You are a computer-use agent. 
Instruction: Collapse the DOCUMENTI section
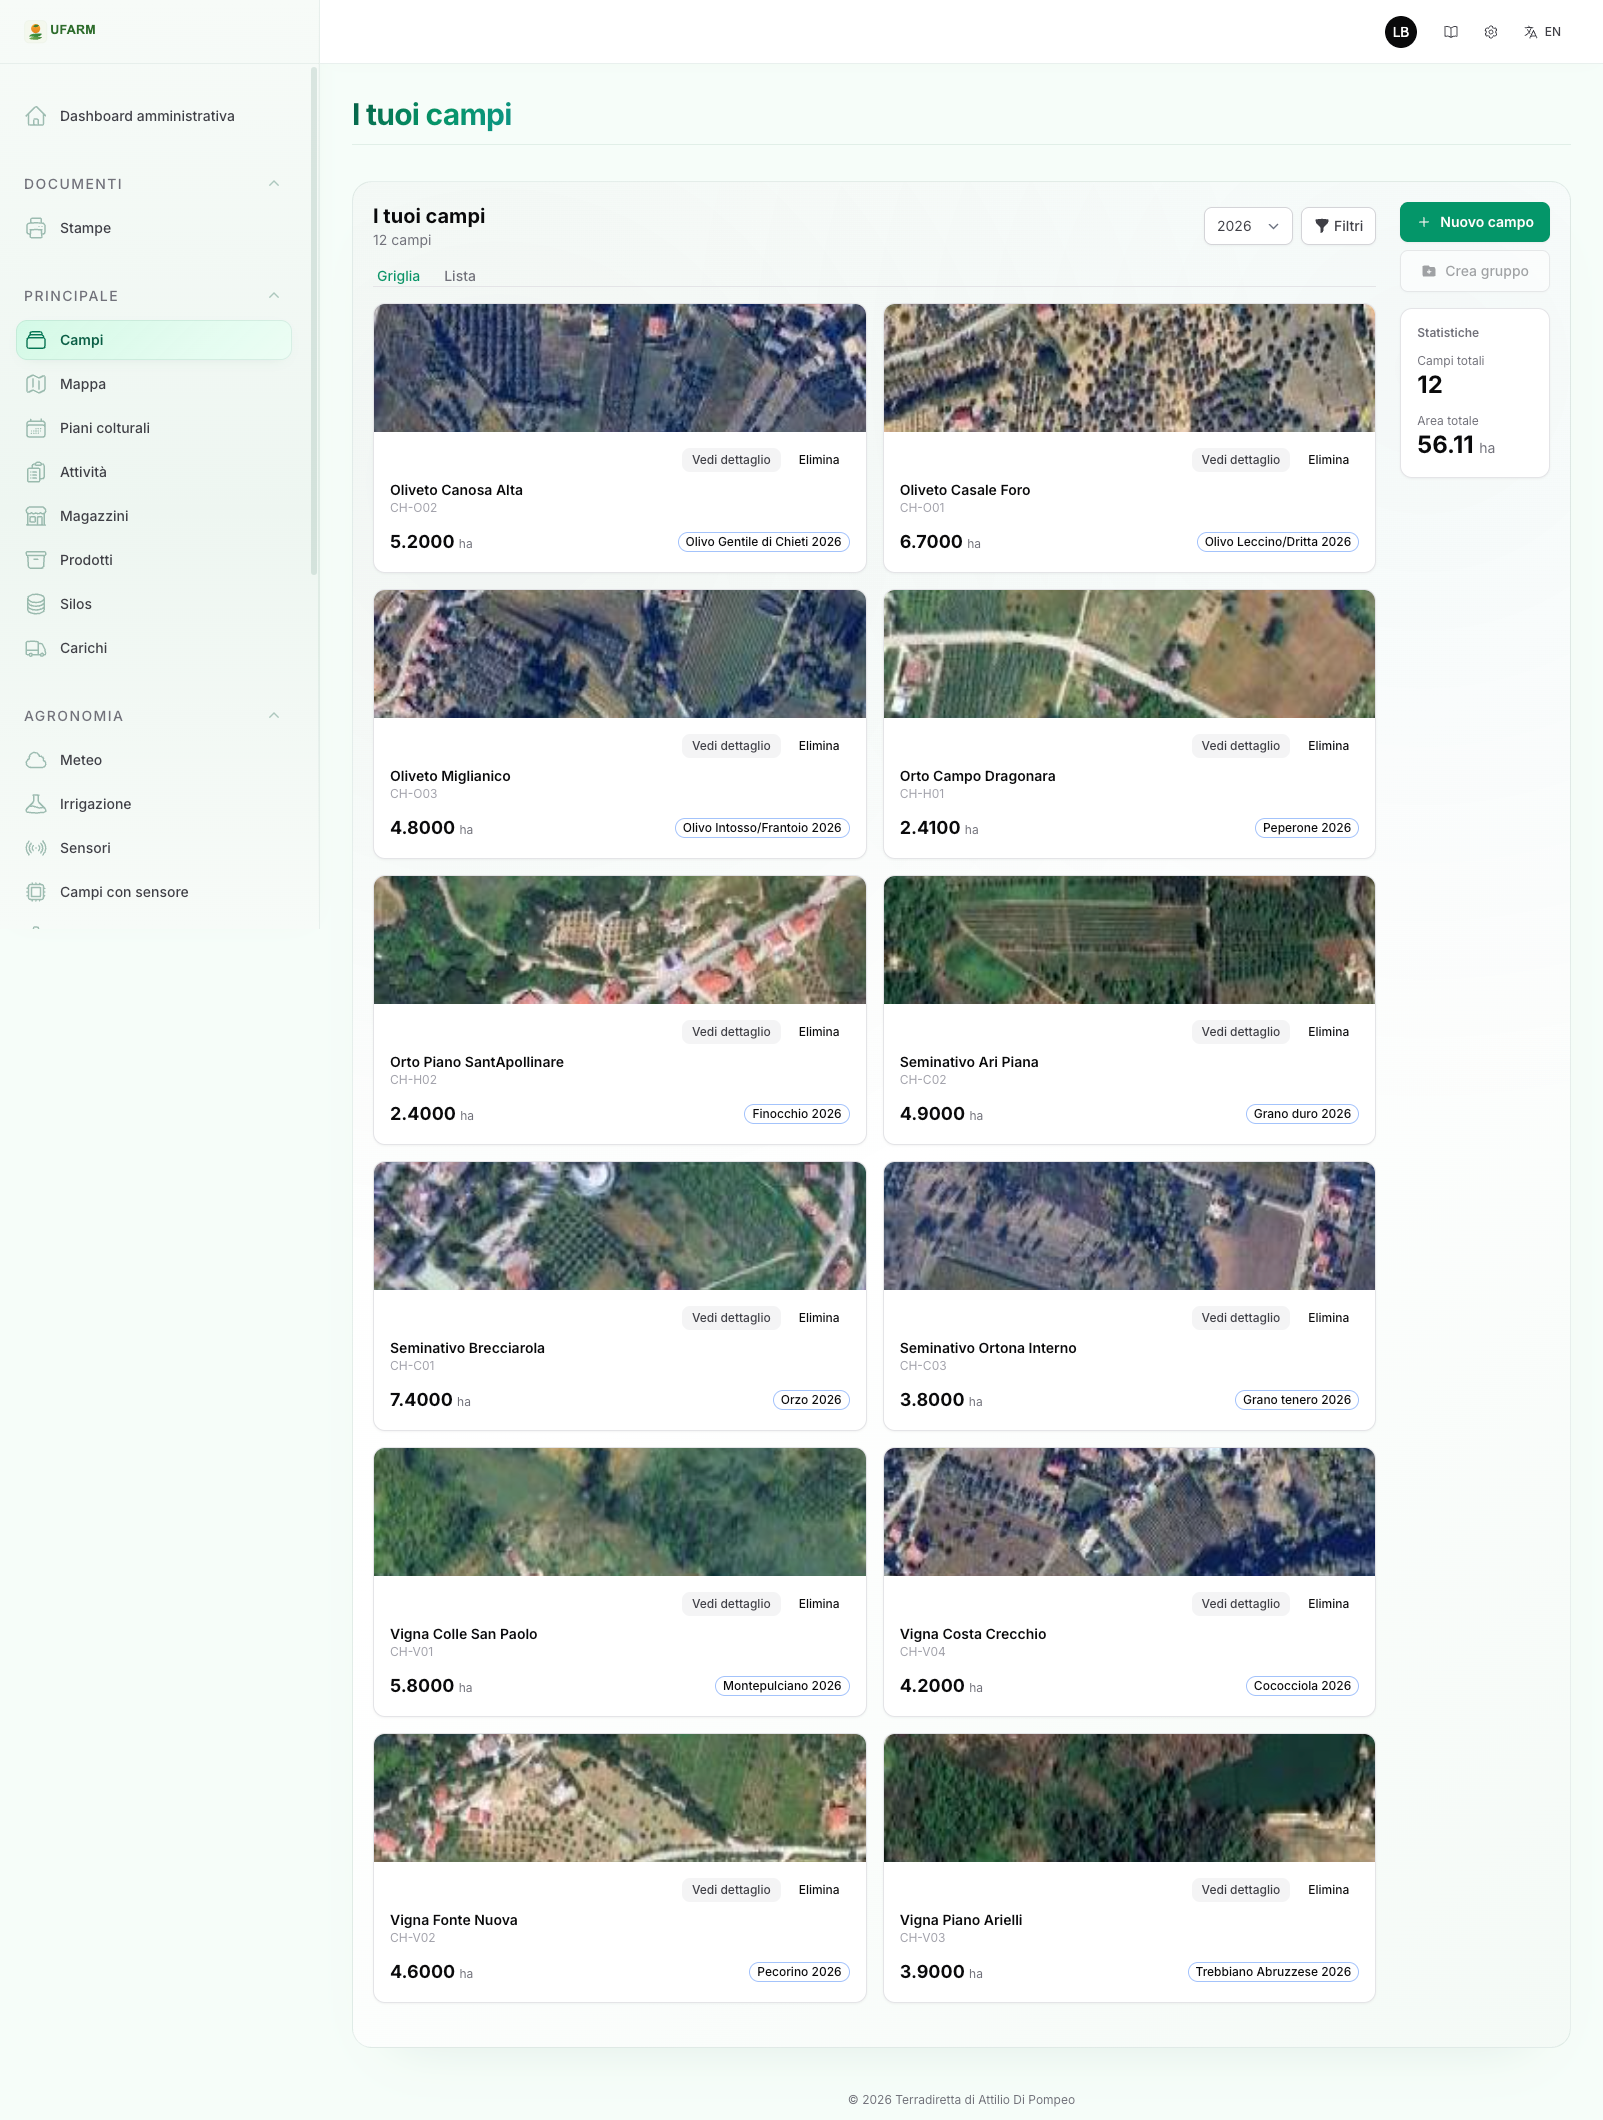tap(274, 183)
